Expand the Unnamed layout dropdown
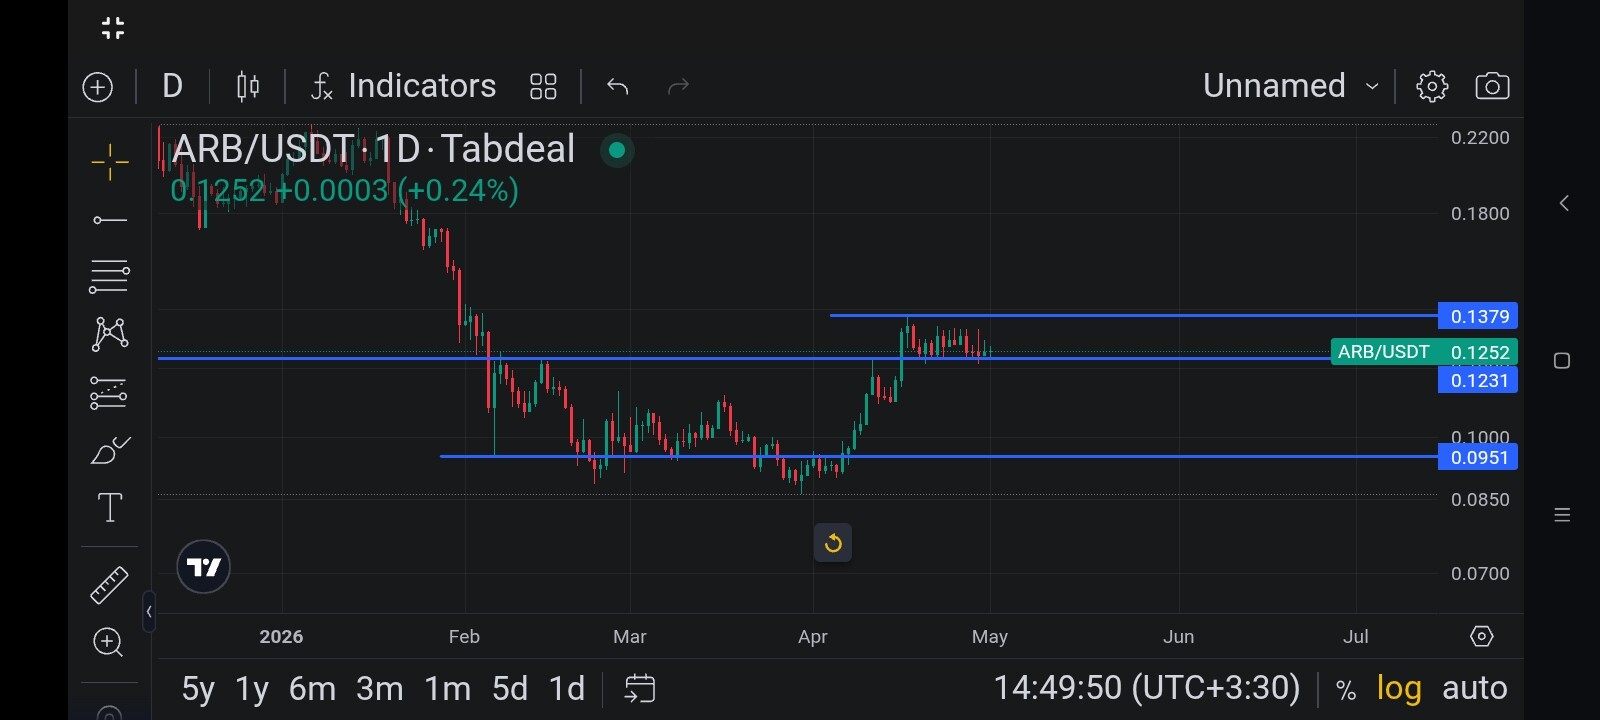Screen dimensions: 1600x720 (x=1291, y=86)
